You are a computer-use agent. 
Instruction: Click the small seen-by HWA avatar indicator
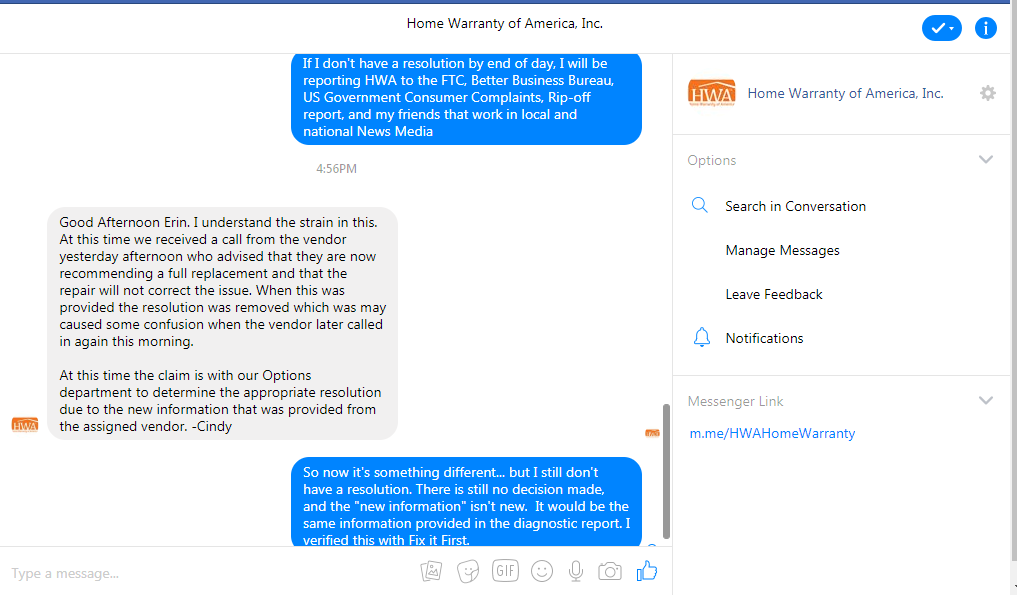pyautogui.click(x=652, y=433)
